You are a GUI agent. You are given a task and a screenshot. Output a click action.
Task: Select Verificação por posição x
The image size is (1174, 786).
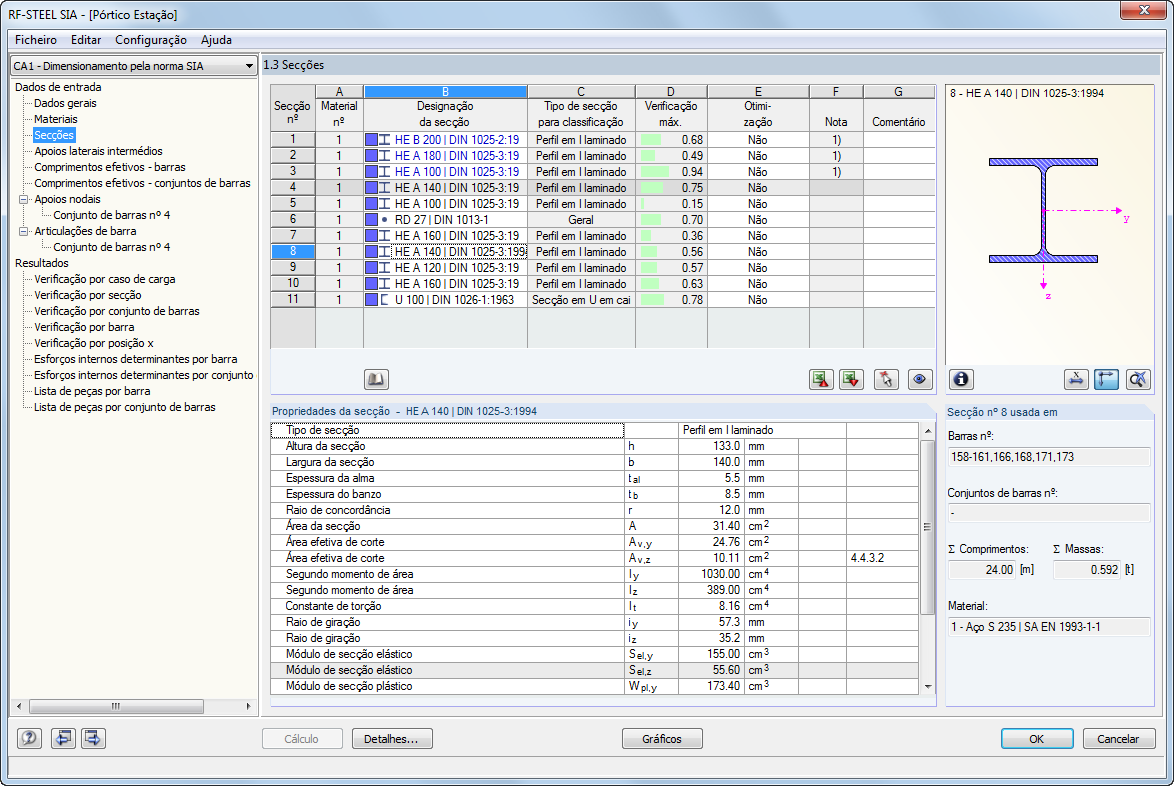click(x=94, y=343)
